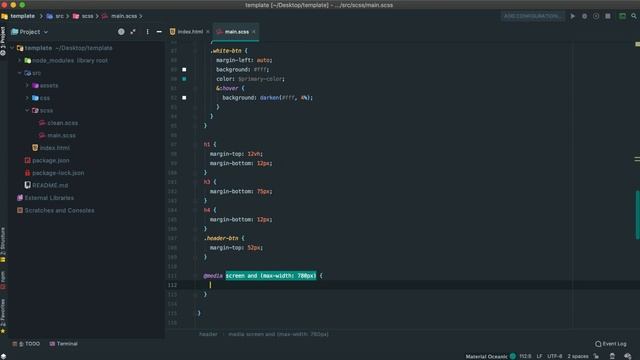
Task: Click the Run with Coverage icon
Action: [x=596, y=16]
